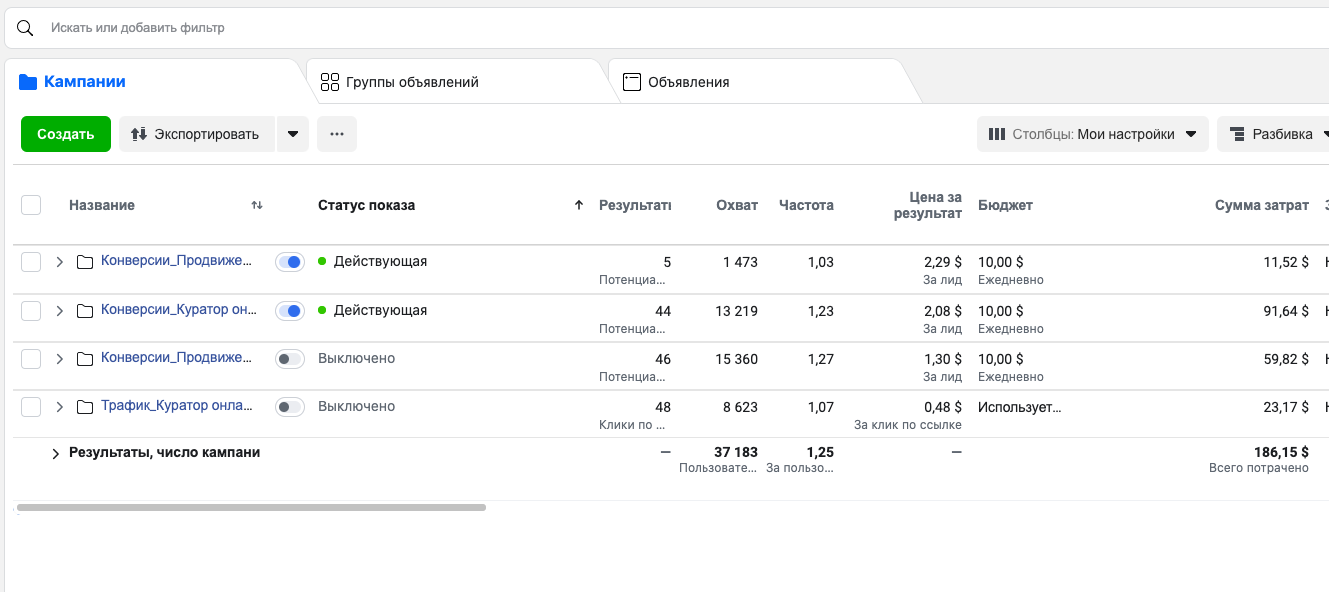1329x592 pixels.
Task: Click the name column sort arrows icon
Action: 257,205
